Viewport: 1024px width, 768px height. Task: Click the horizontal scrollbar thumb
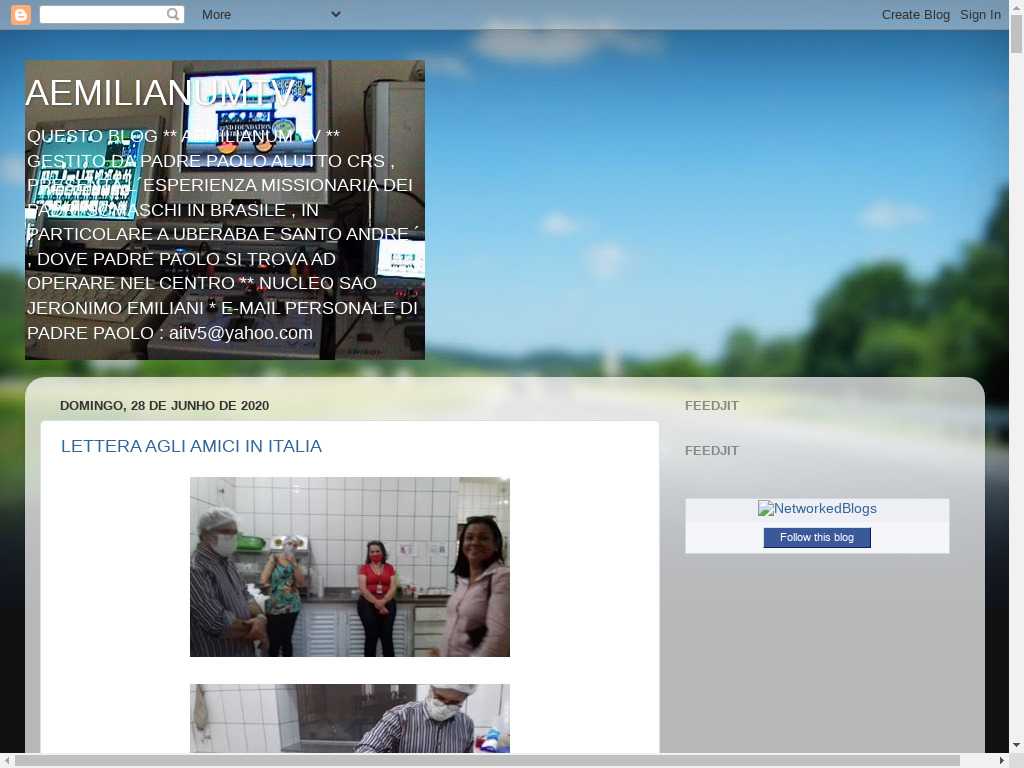pyautogui.click(x=488, y=761)
